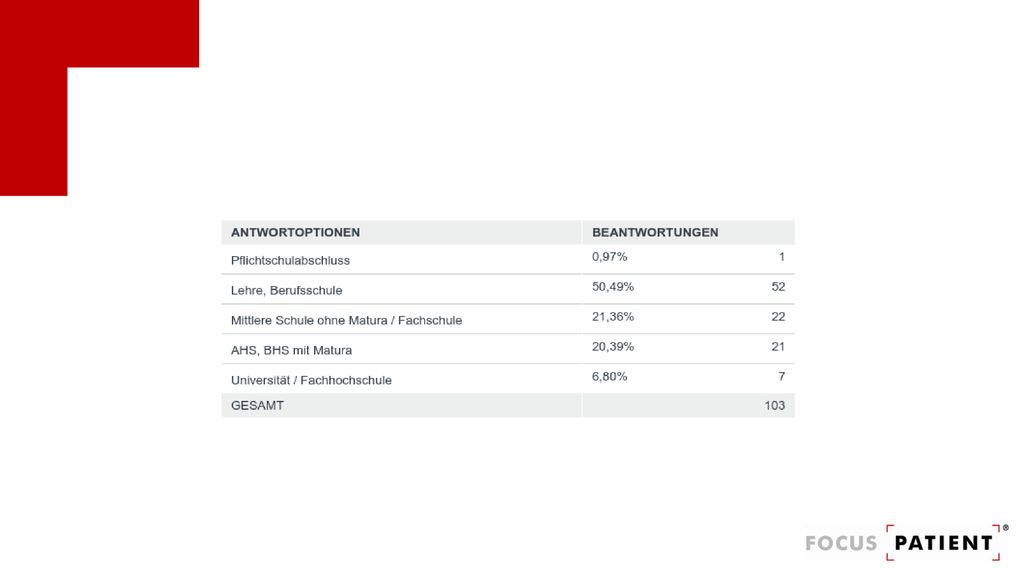Click the count 21 for AHS, BHS
The width and height of the screenshot is (1024, 576).
coord(778,347)
